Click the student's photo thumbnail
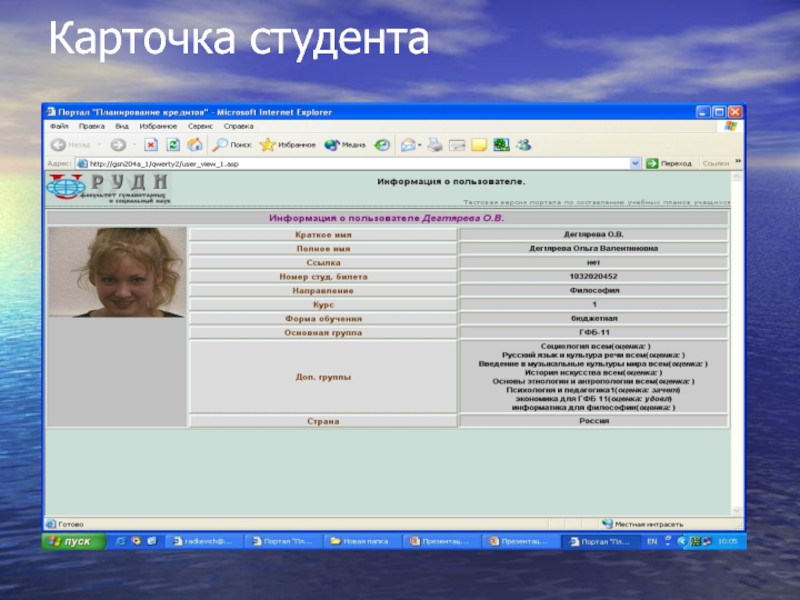Viewport: 800px width, 600px height. (x=116, y=271)
